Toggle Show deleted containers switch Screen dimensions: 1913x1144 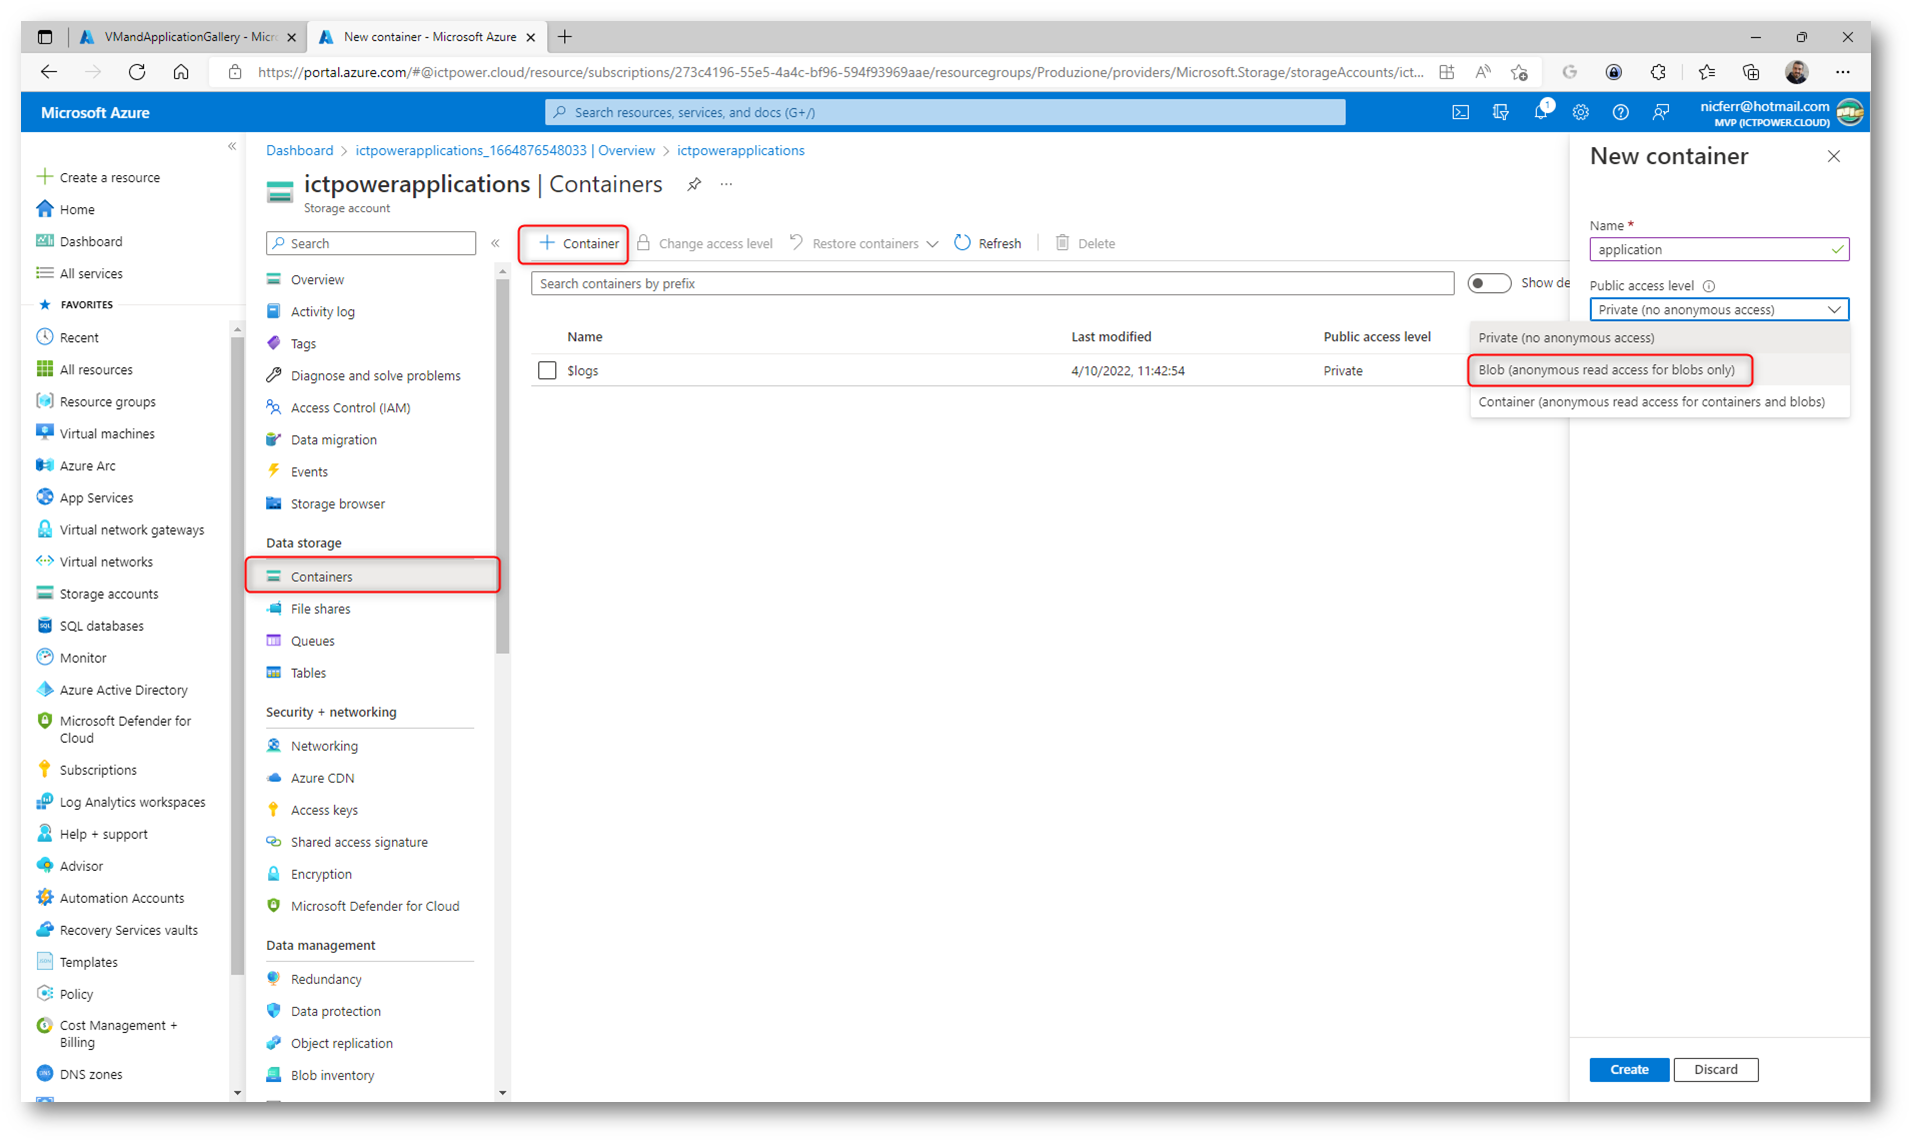(1488, 284)
